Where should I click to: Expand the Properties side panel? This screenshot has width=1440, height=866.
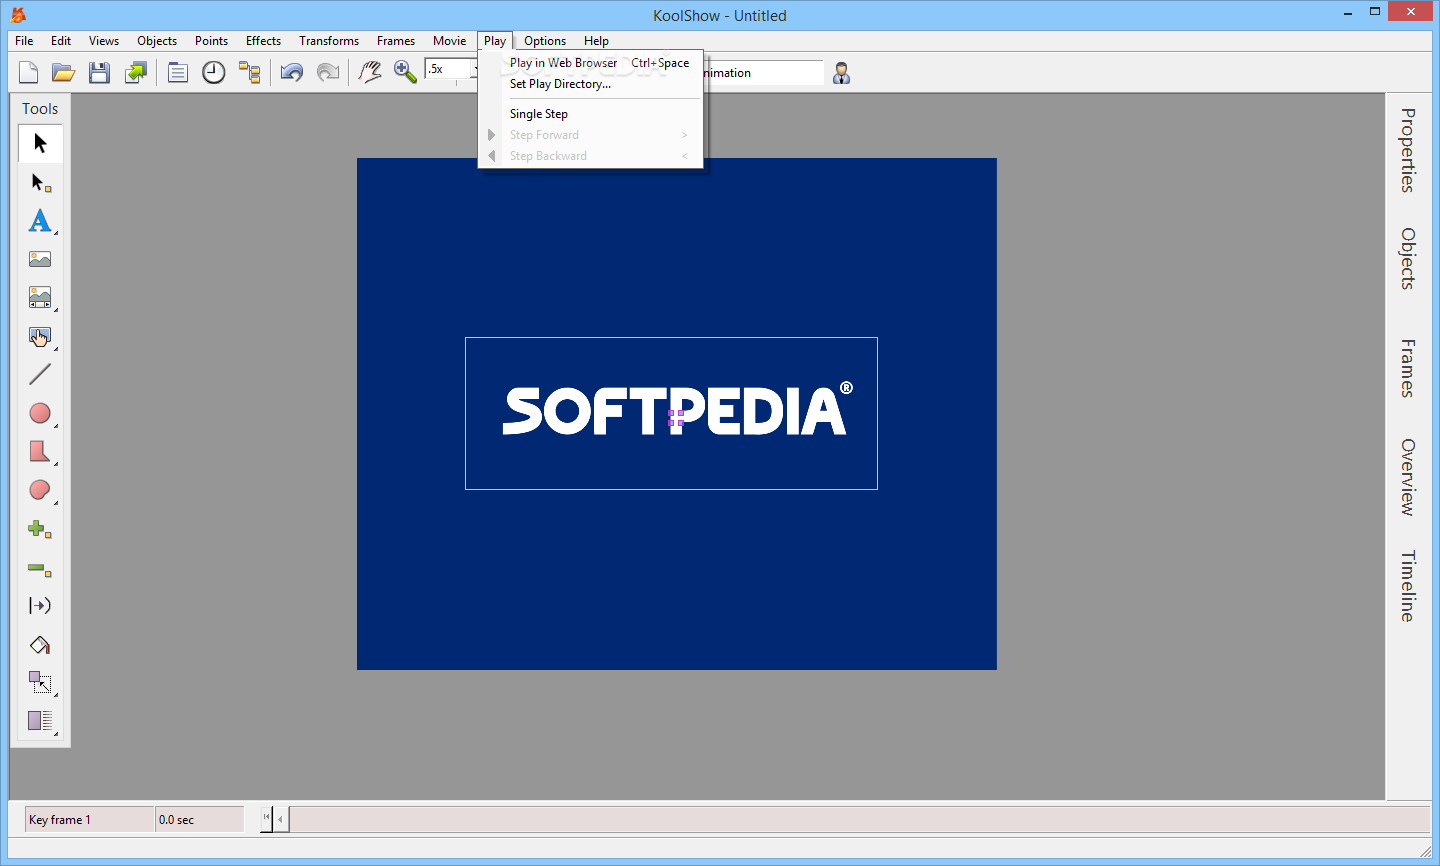point(1408,150)
